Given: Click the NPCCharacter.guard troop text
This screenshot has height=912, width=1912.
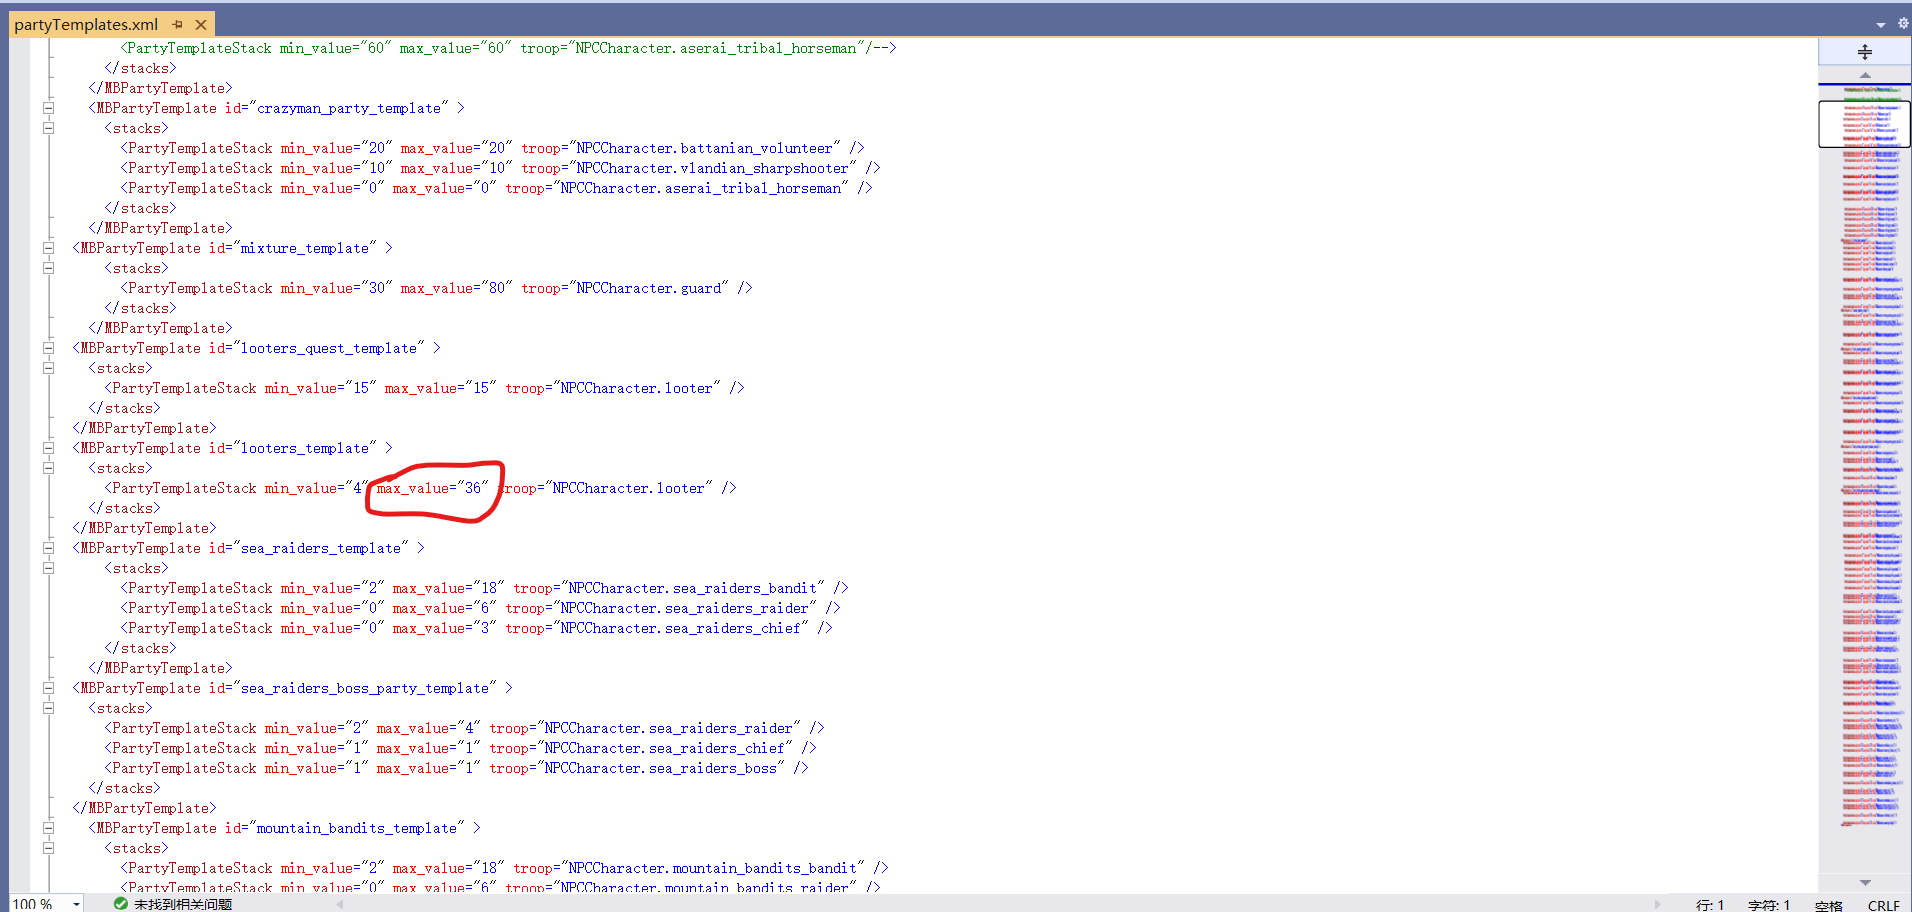Looking at the screenshot, I should point(648,288).
